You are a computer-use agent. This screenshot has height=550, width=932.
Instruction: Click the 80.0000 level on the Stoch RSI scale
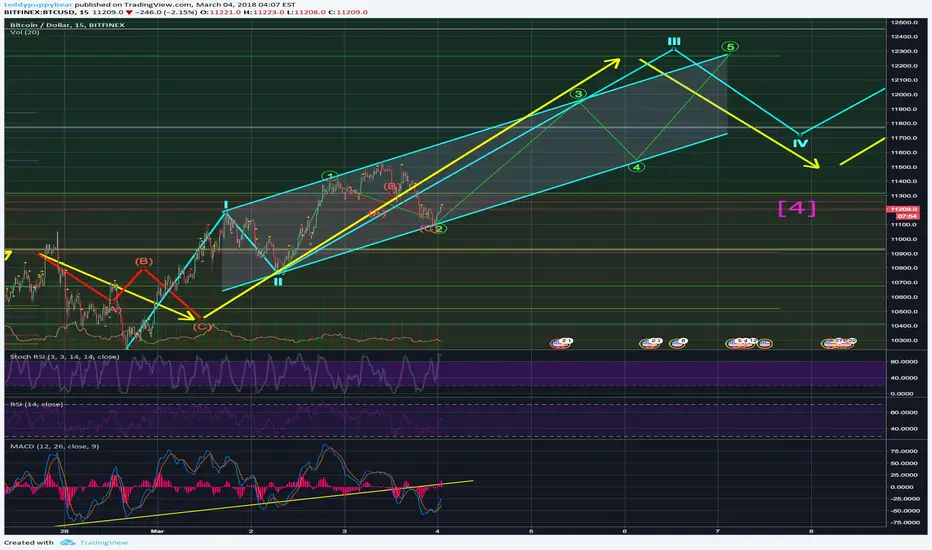[x=902, y=362]
